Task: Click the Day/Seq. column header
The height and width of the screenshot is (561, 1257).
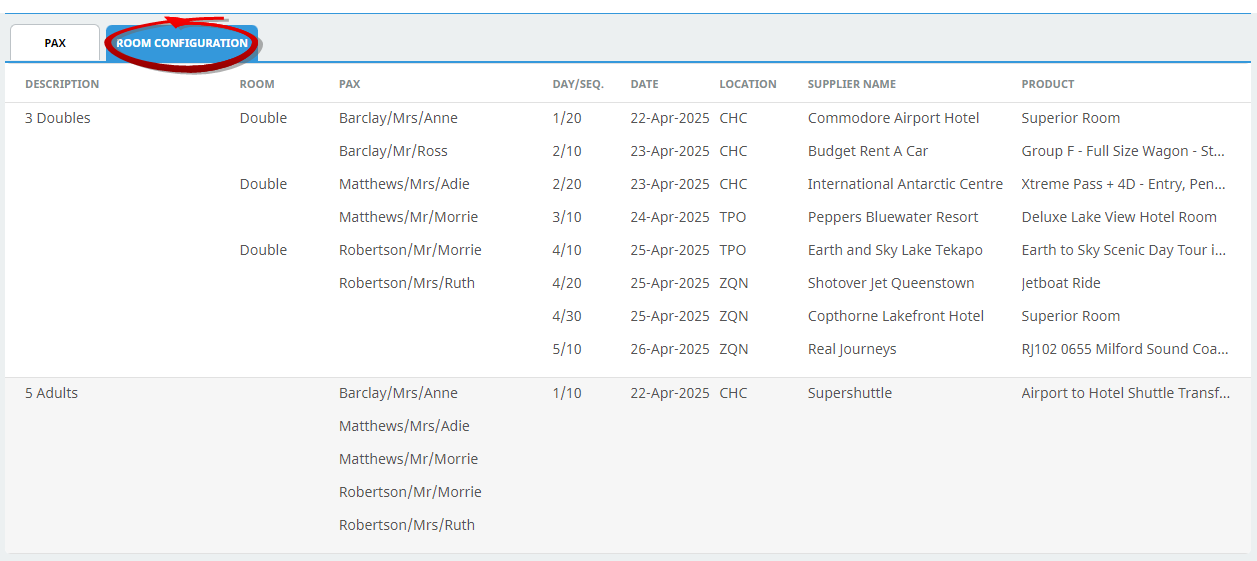Action: pos(577,84)
